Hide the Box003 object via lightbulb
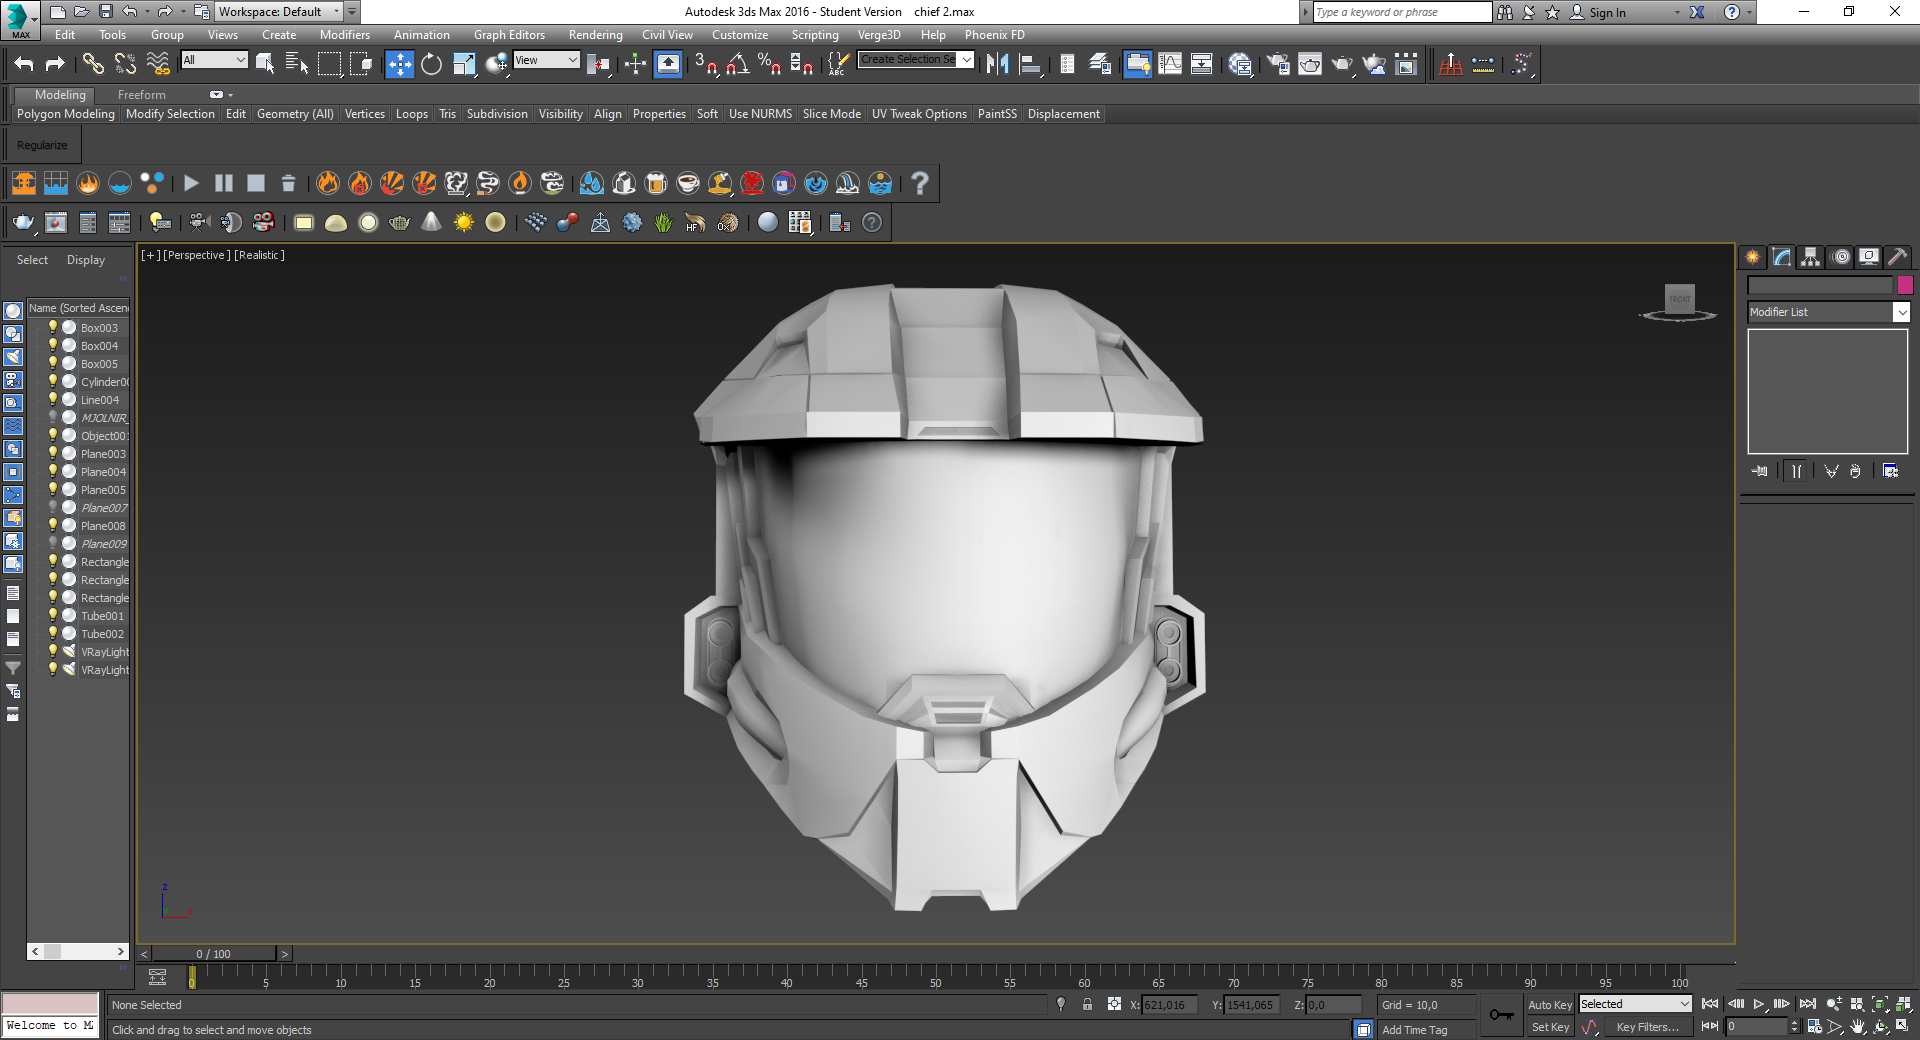The height and width of the screenshot is (1040, 1920). tap(53, 327)
